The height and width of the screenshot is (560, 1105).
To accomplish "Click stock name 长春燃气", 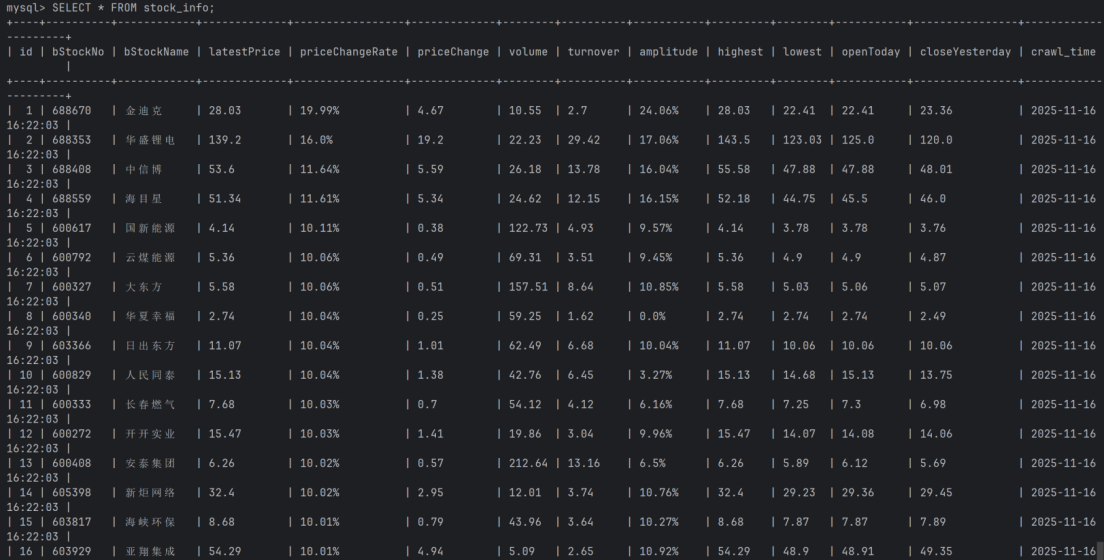I will pyautogui.click(x=150, y=404).
